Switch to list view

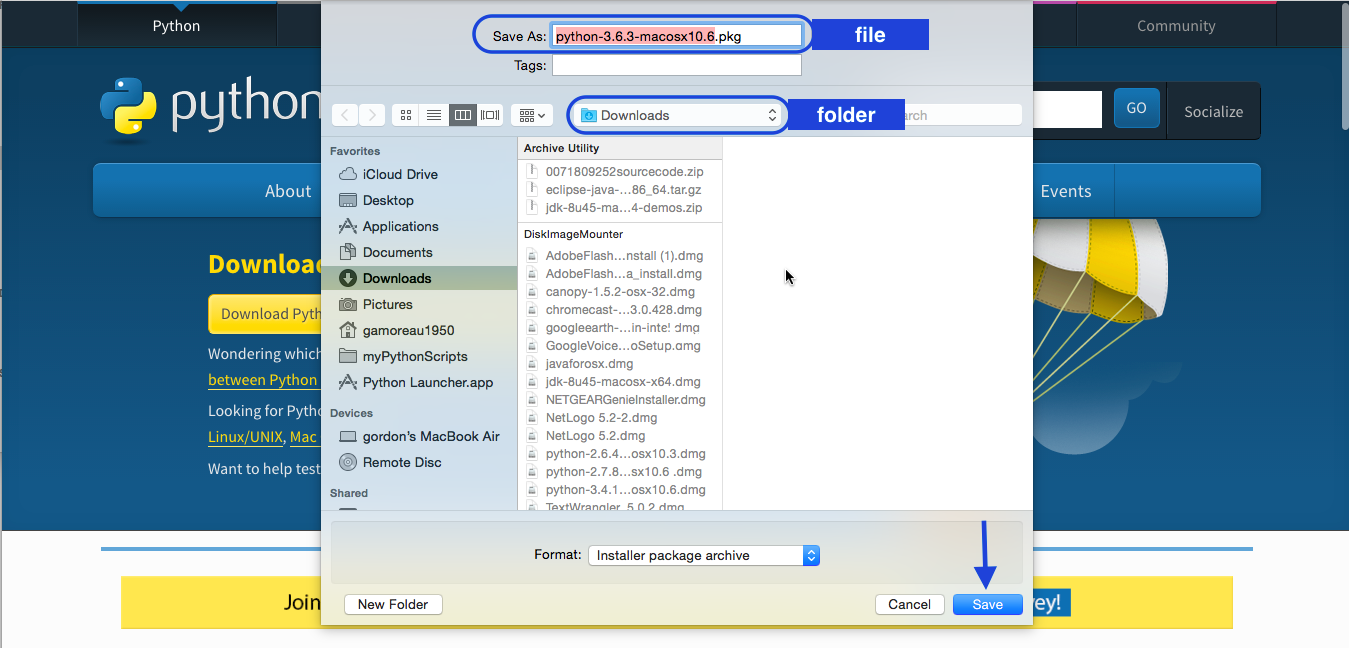click(x=434, y=115)
